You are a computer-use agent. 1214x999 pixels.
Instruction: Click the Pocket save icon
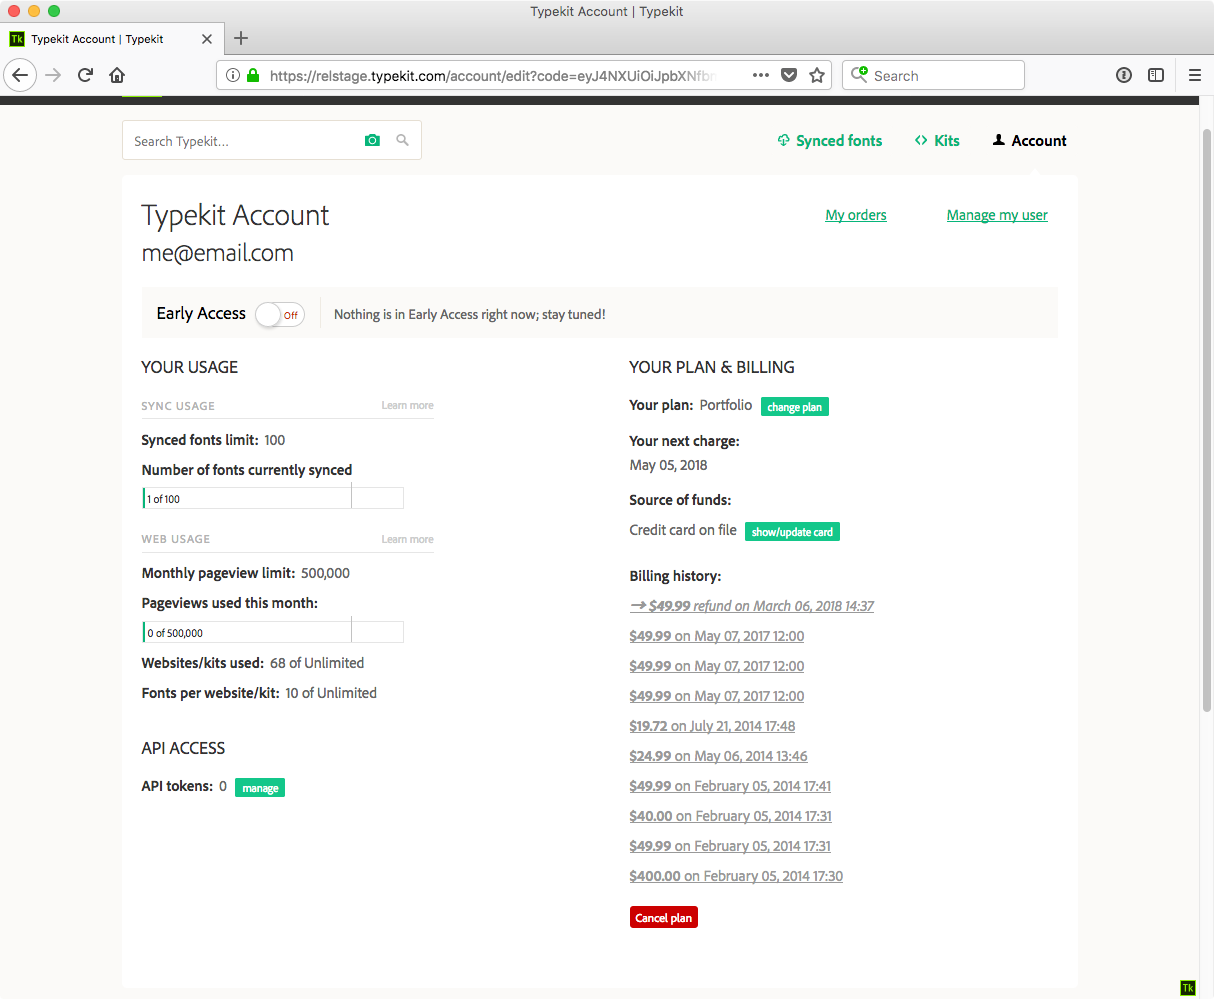point(789,75)
